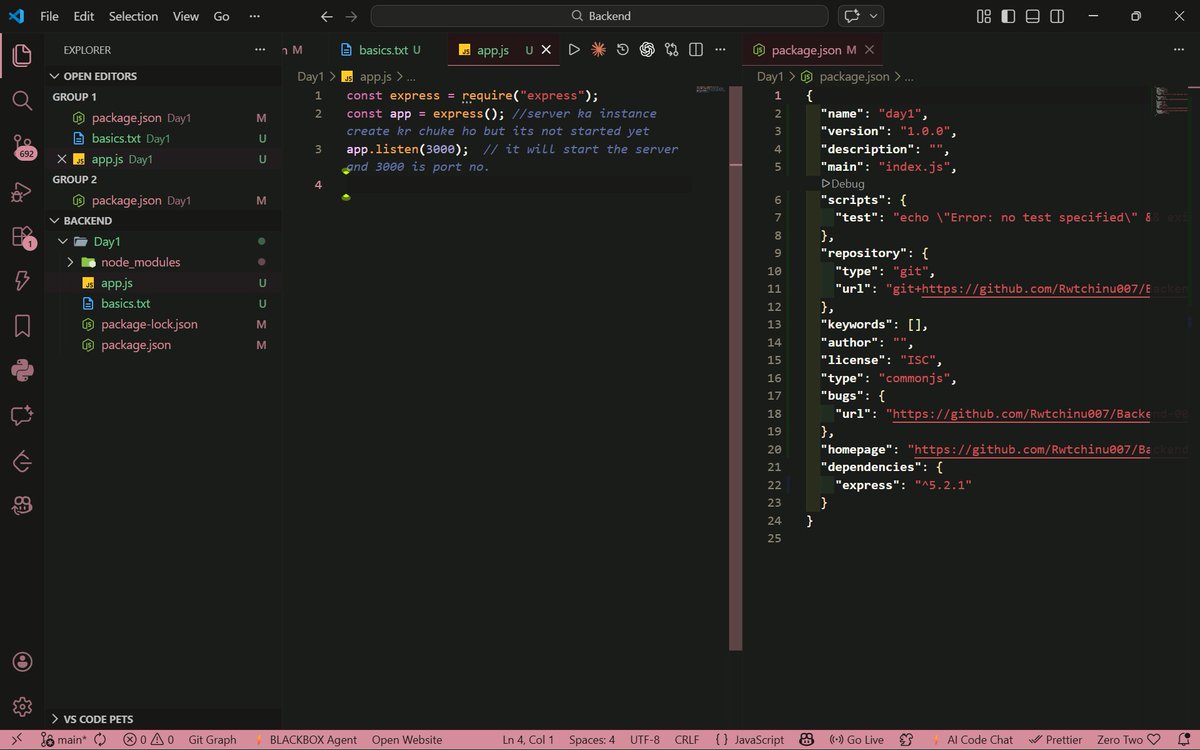Click the Debug codelens above scripts

[842, 184]
